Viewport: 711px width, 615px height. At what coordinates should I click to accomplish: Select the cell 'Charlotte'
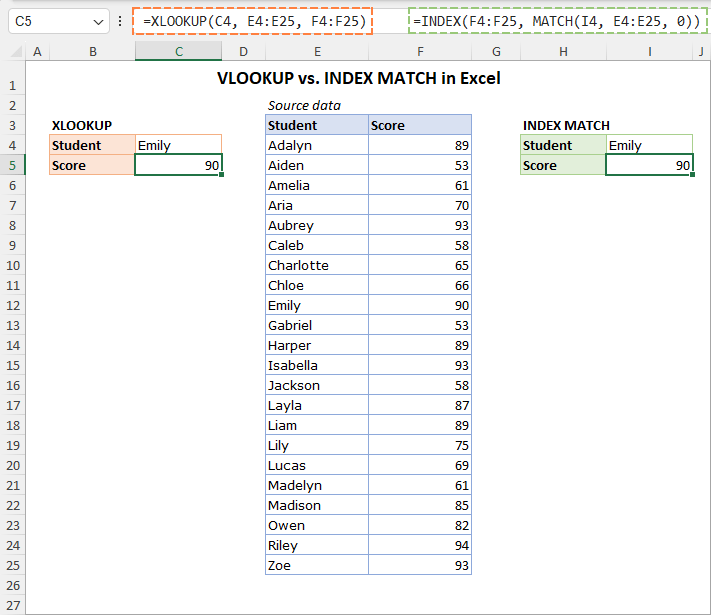point(317,265)
